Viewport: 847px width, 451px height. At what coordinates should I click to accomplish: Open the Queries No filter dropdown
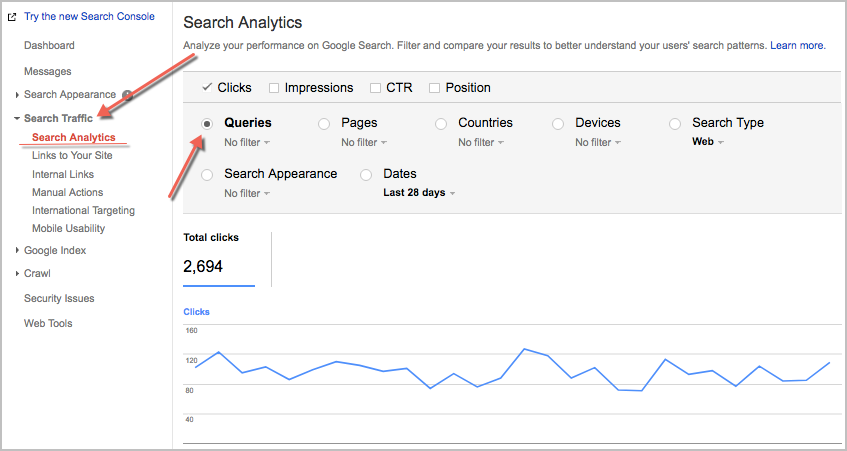pos(247,143)
